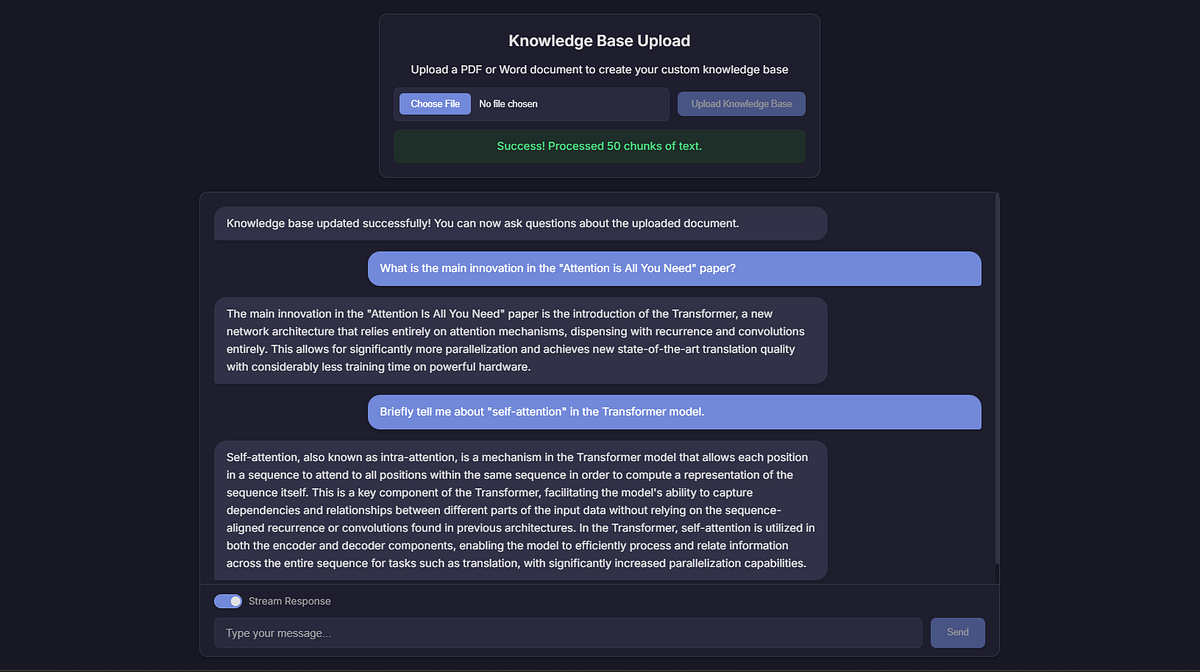Select the Success Processed 50 chunks banner
The height and width of the screenshot is (672, 1200).
pyautogui.click(x=599, y=145)
